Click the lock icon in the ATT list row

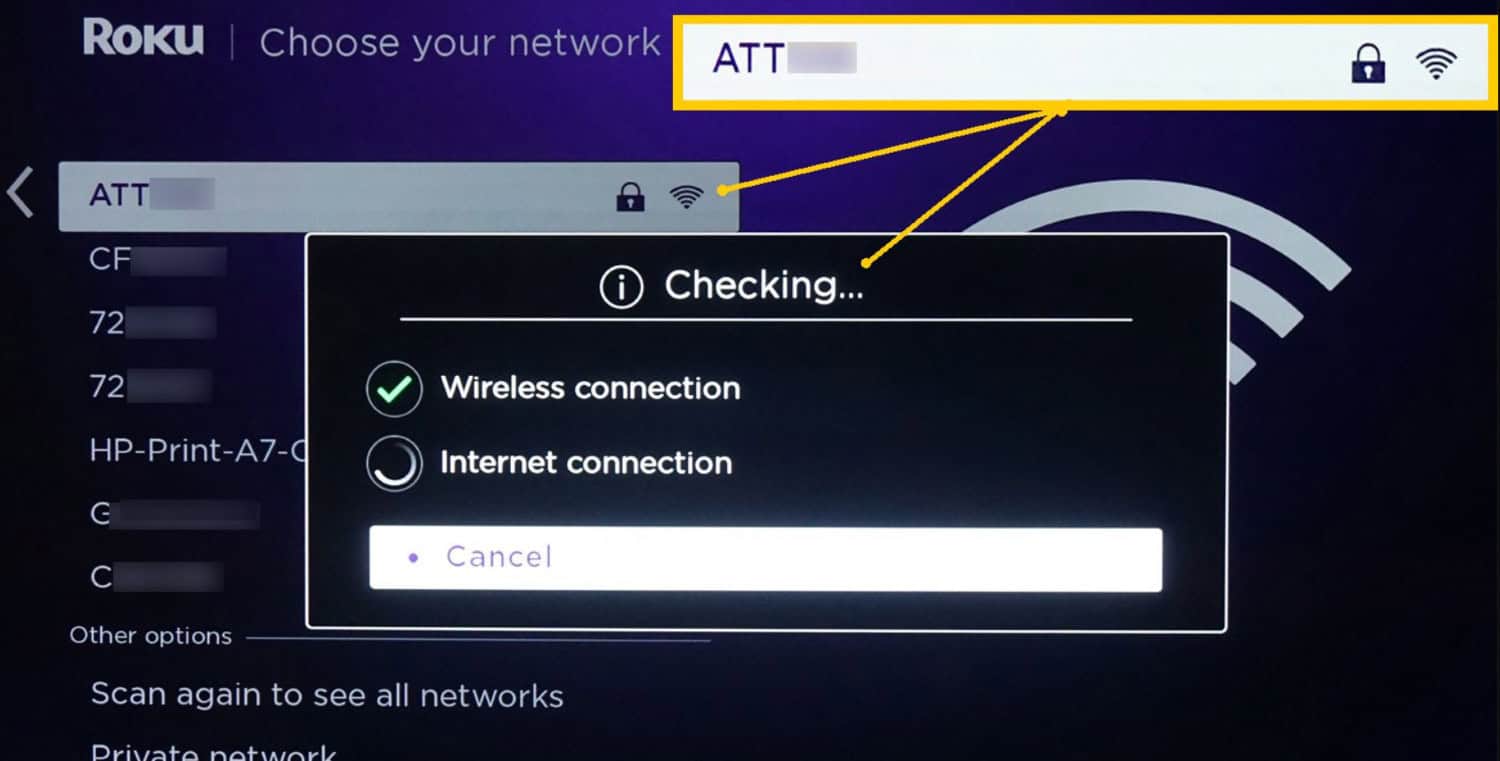tap(630, 196)
